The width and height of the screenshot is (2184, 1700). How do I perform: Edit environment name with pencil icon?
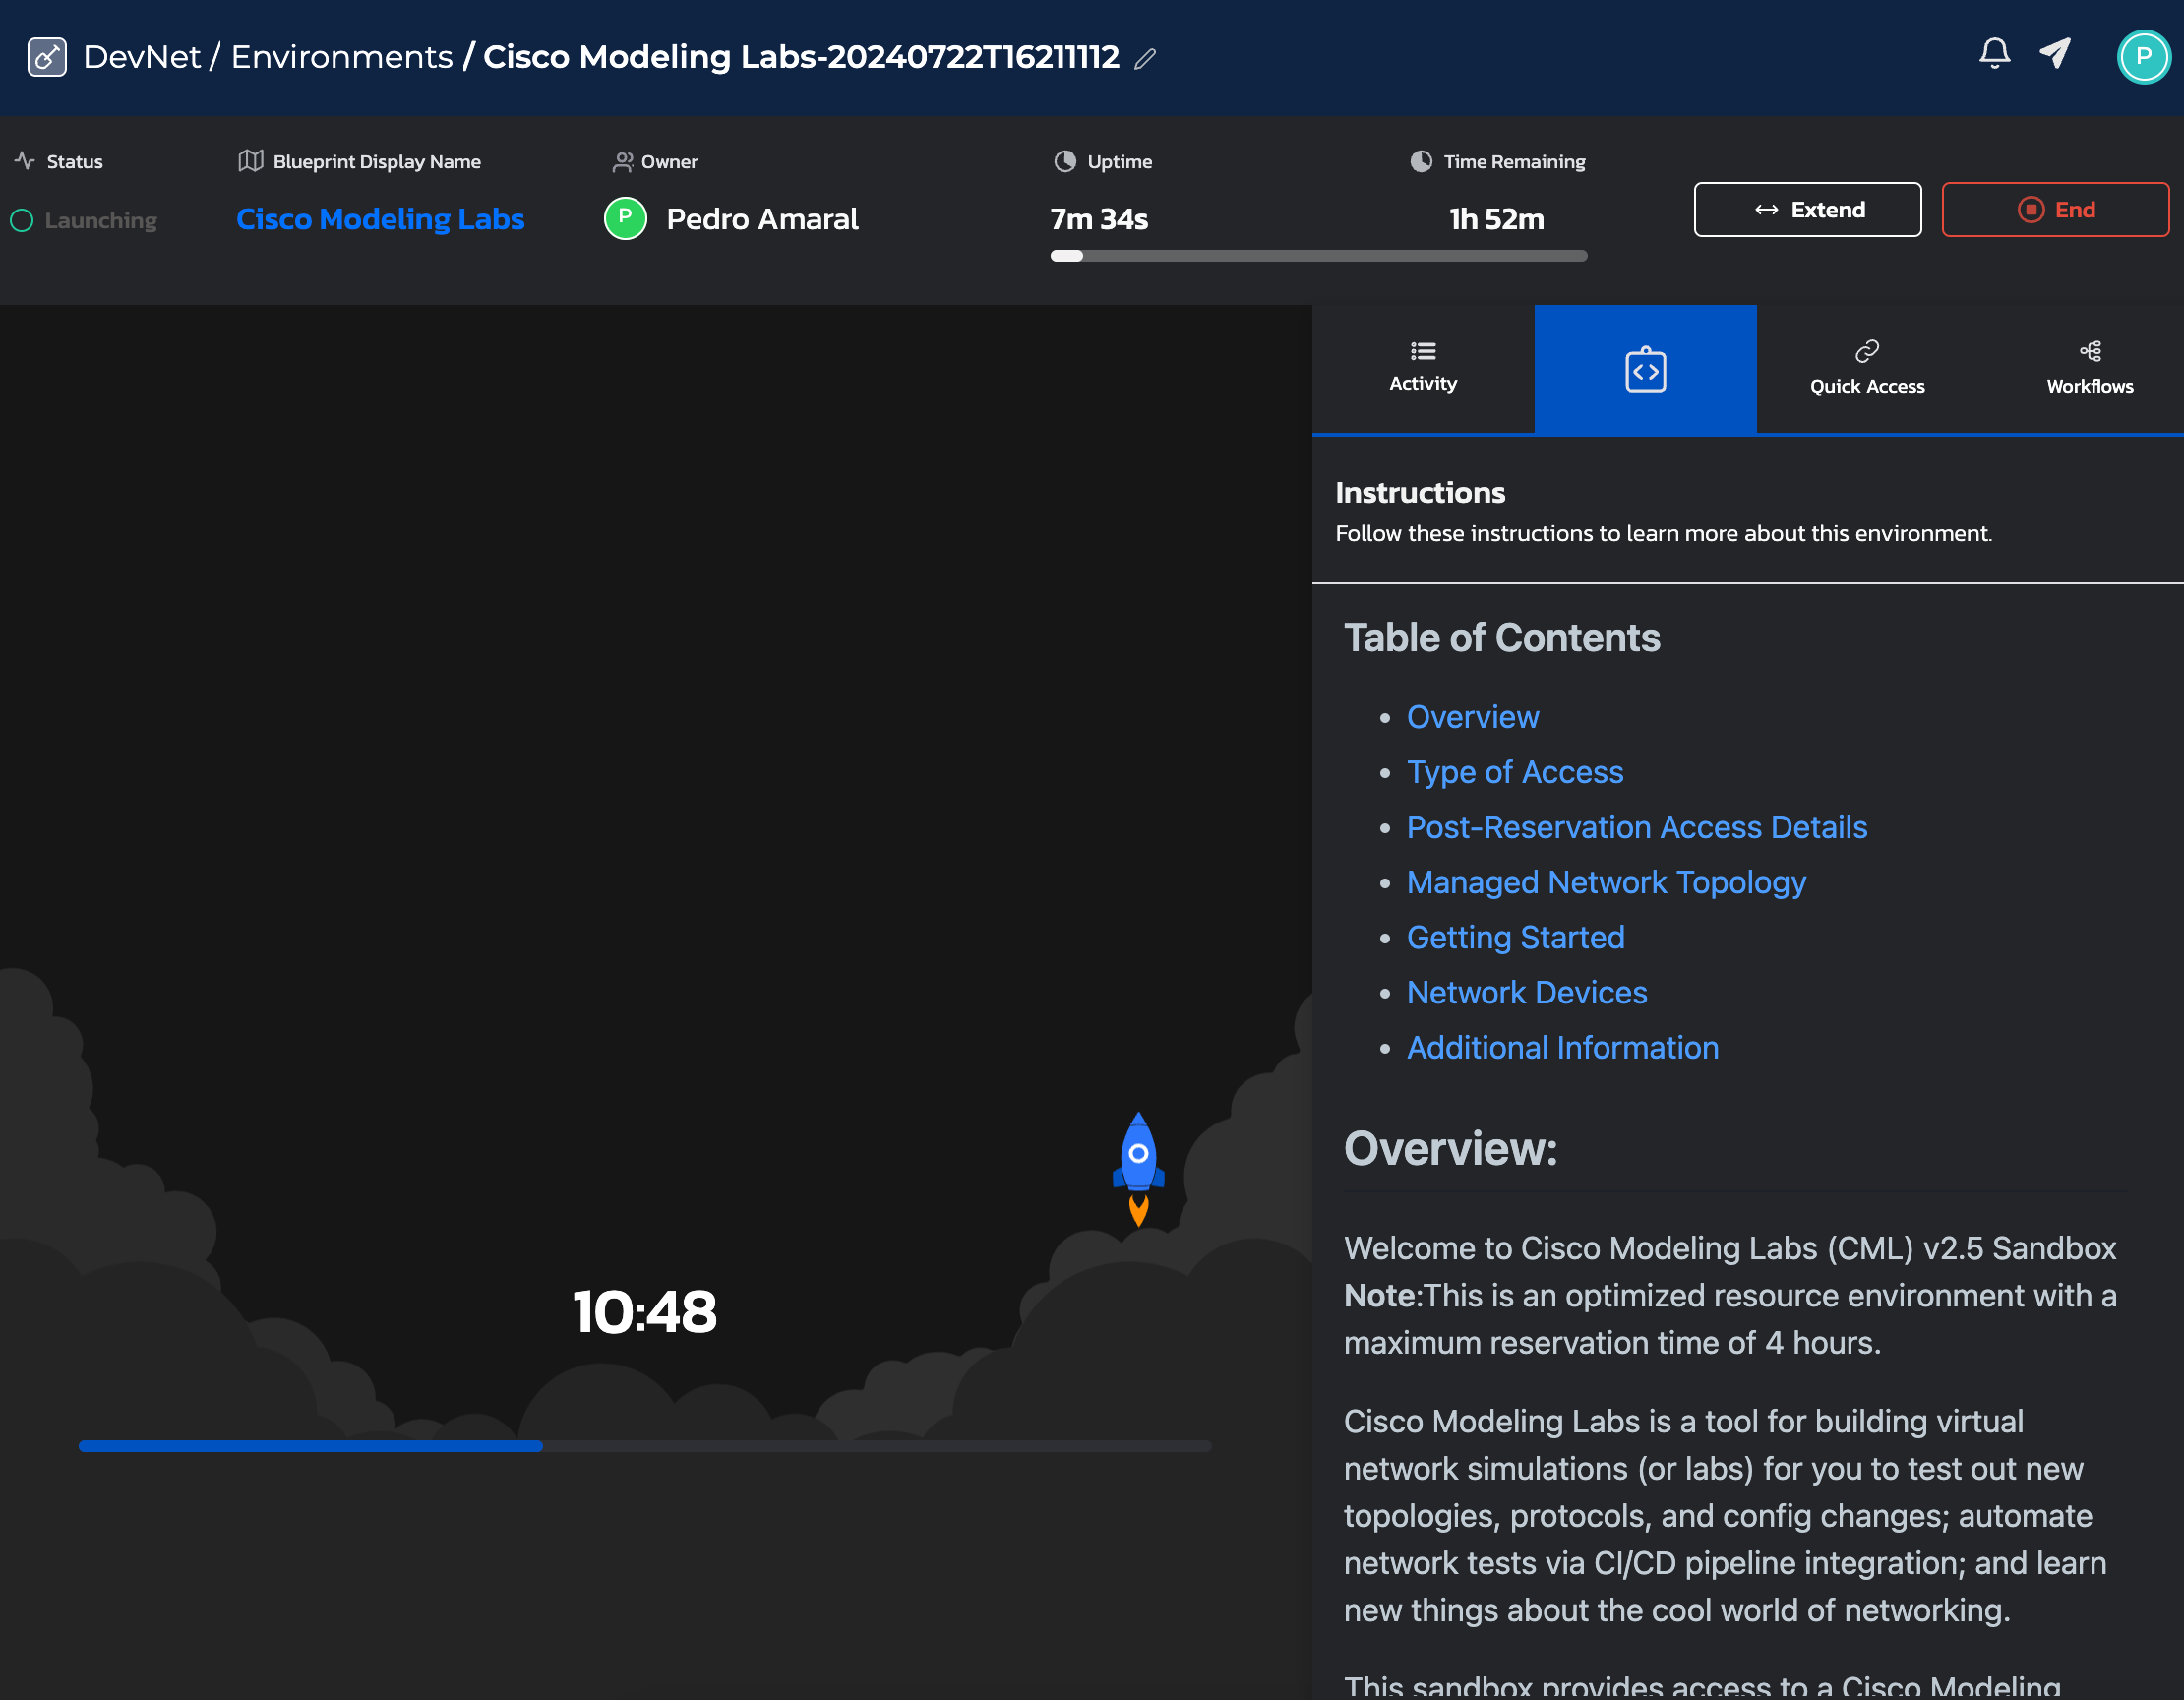[x=1145, y=59]
